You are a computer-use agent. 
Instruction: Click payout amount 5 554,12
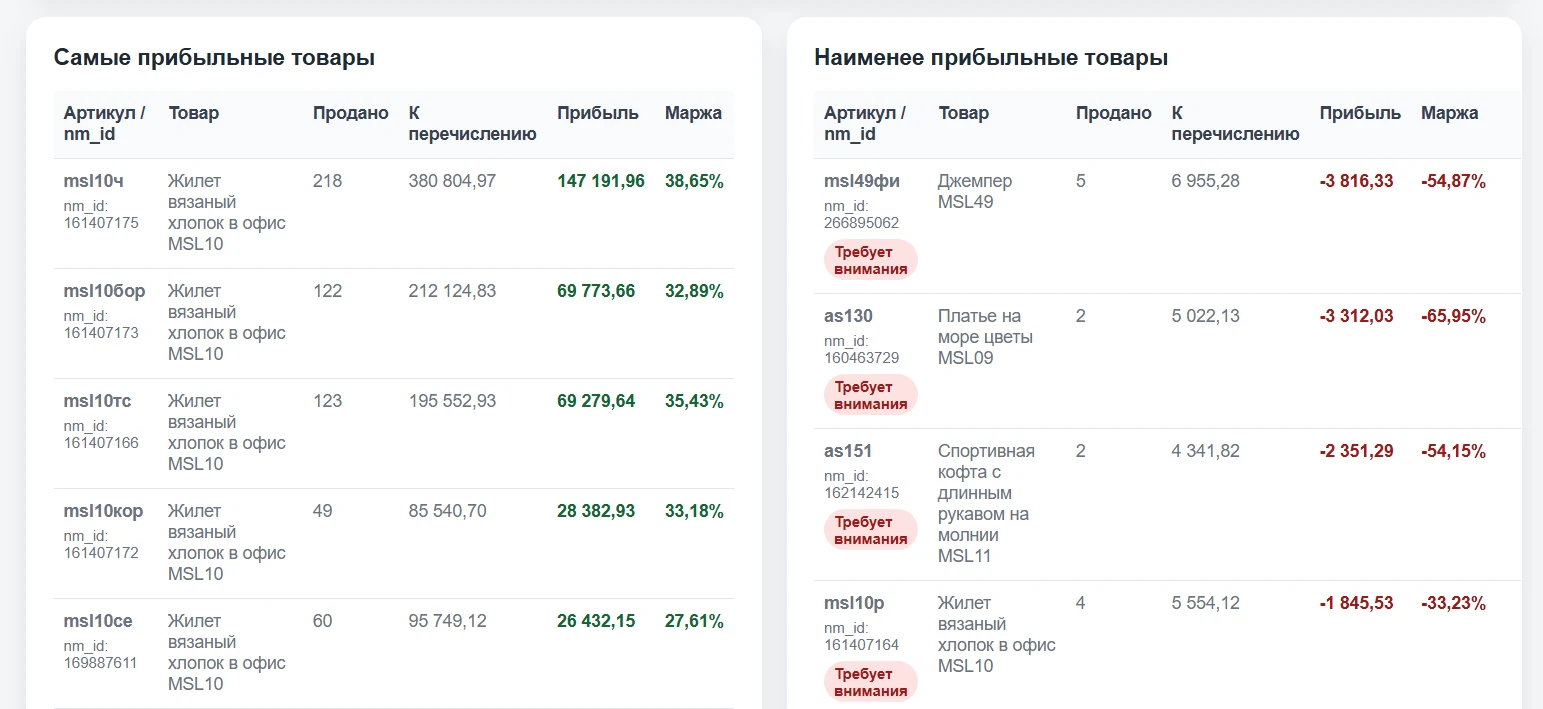[x=1206, y=603]
